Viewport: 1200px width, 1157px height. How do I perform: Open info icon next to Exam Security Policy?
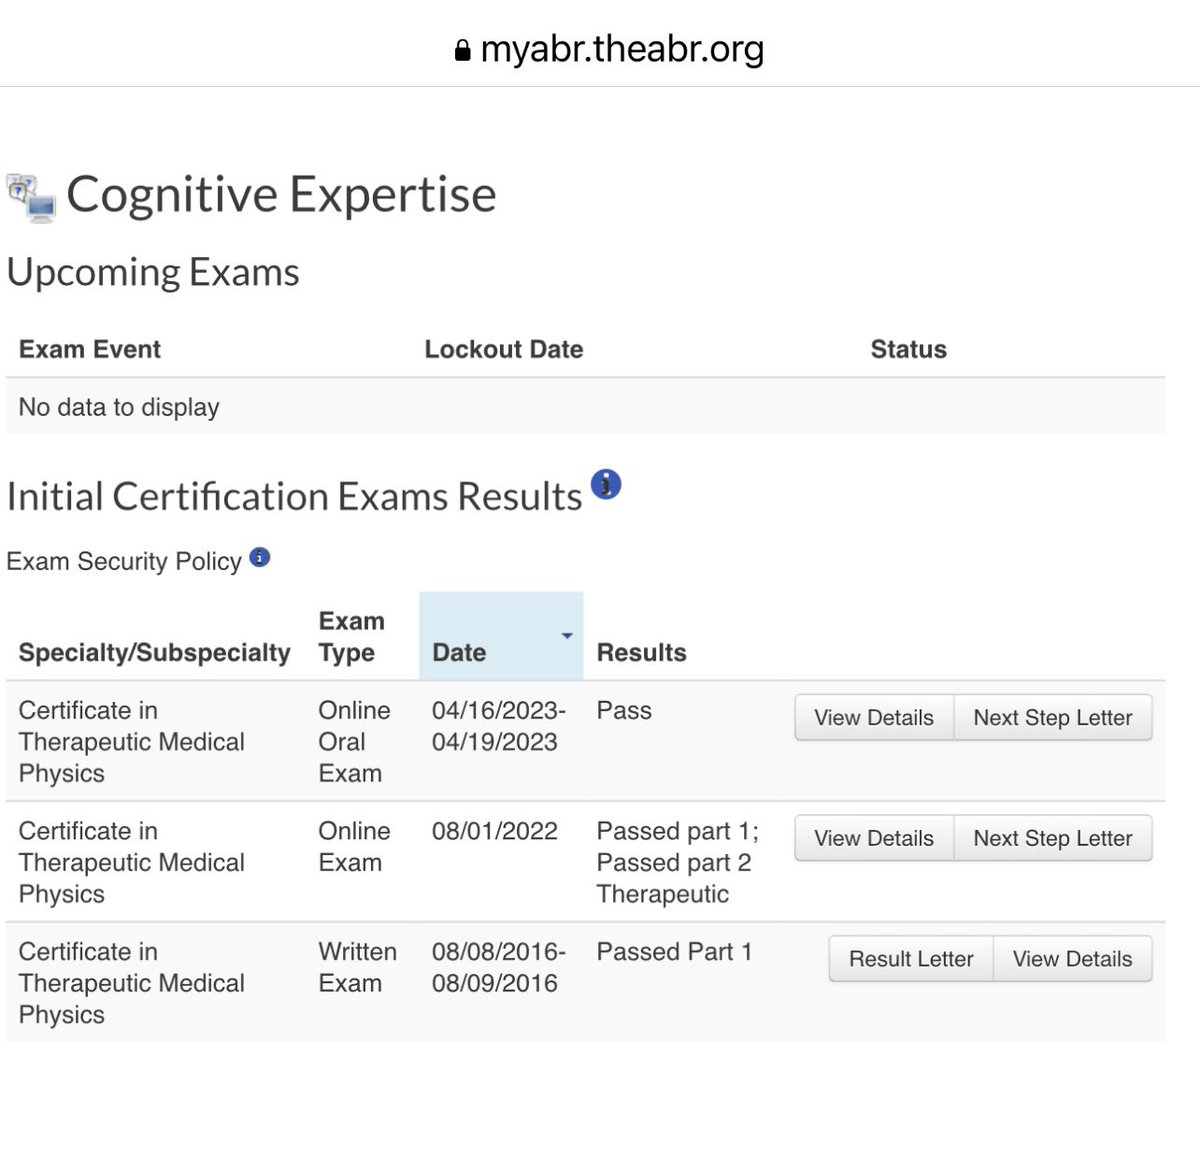tap(260, 558)
